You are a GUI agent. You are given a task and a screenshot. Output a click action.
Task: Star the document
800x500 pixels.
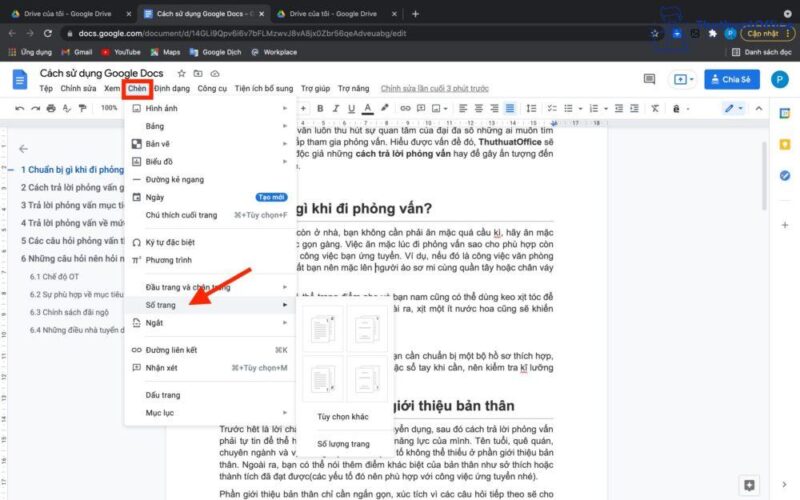point(181,73)
